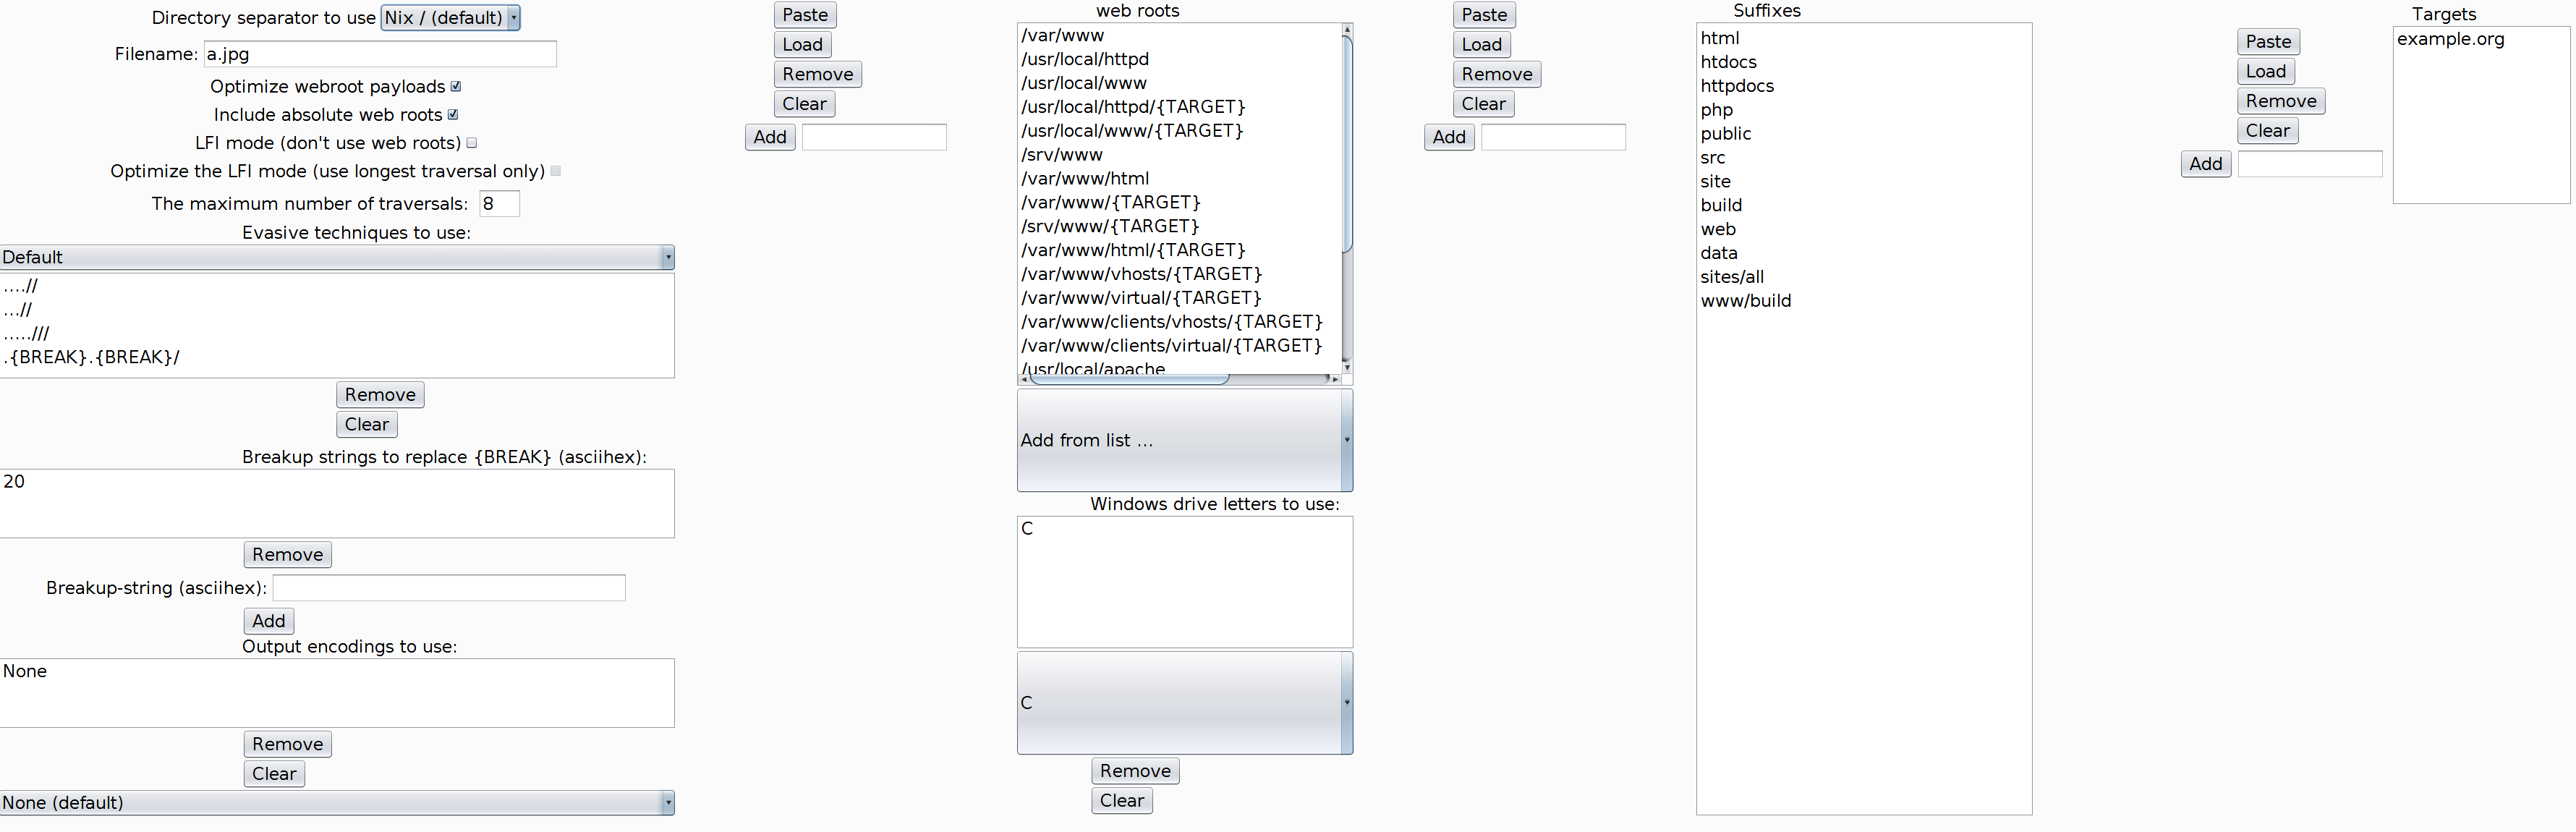Open None (default) encoding dropdown

(337, 803)
